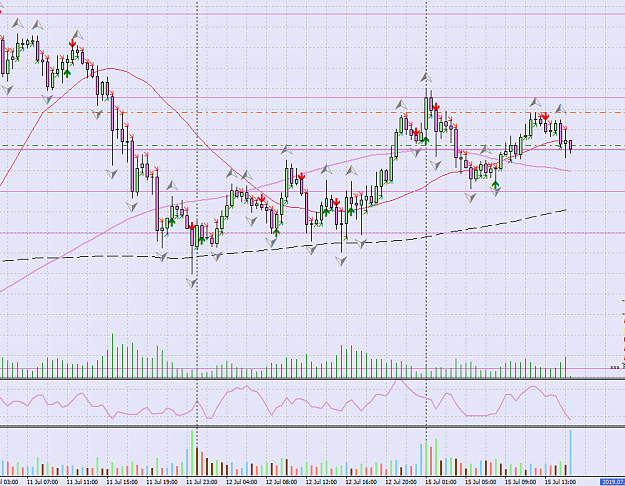Select red sell arrow above 11 Jul 11:00 candle

pos(73,43)
